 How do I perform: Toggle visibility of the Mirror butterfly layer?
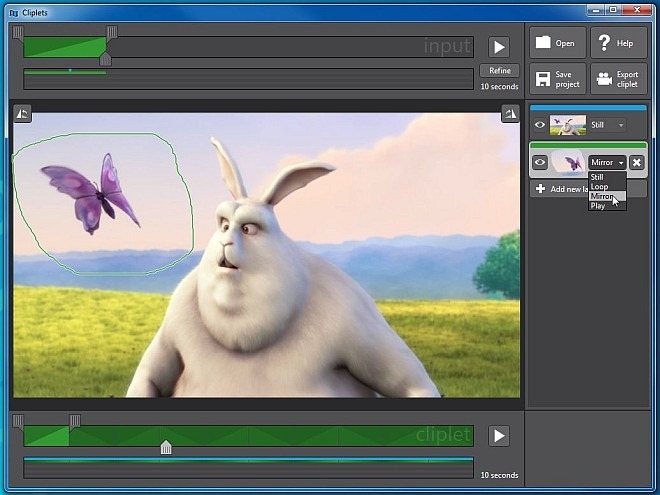tap(540, 162)
